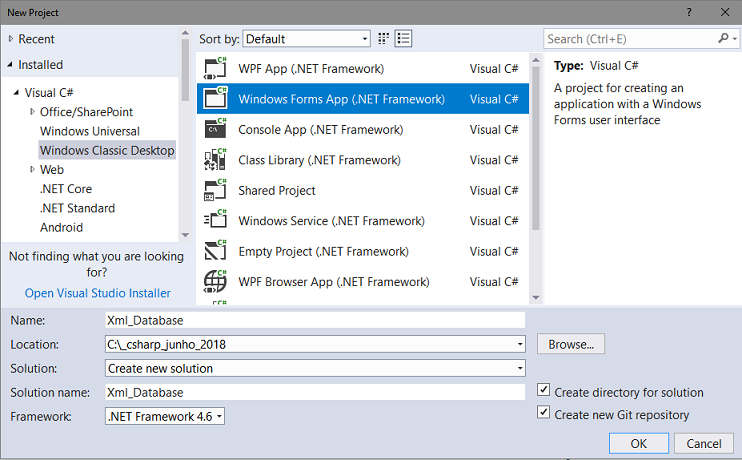Switch to small icons view

click(x=383, y=39)
